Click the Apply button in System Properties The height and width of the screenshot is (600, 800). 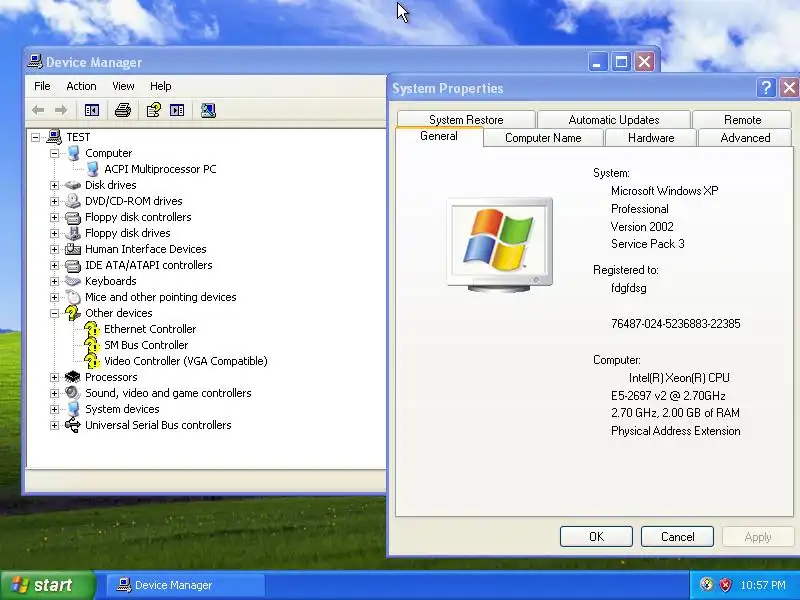coord(758,537)
